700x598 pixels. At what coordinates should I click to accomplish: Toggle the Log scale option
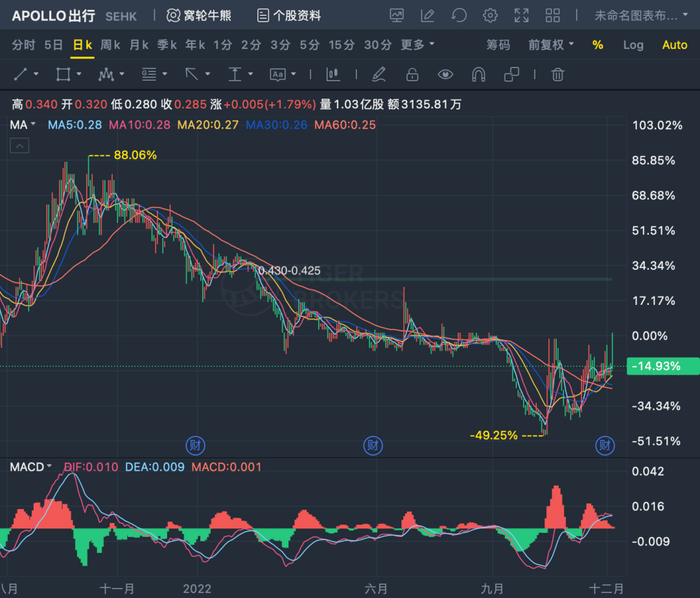[633, 45]
